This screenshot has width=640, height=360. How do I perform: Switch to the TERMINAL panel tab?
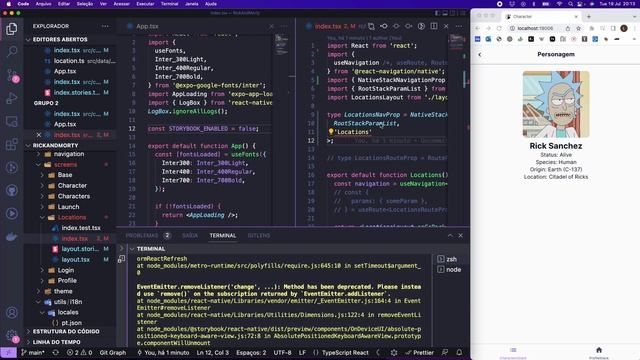[x=223, y=236]
